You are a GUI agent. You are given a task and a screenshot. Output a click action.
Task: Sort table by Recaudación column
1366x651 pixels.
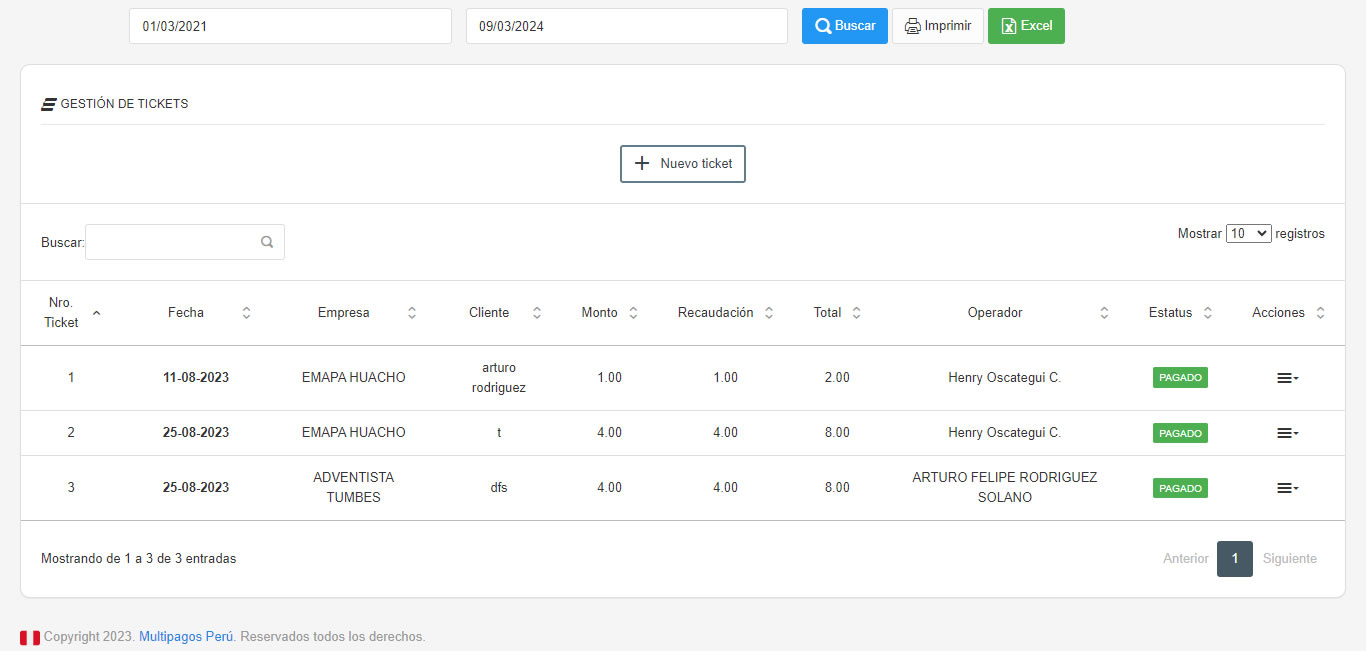tap(769, 313)
